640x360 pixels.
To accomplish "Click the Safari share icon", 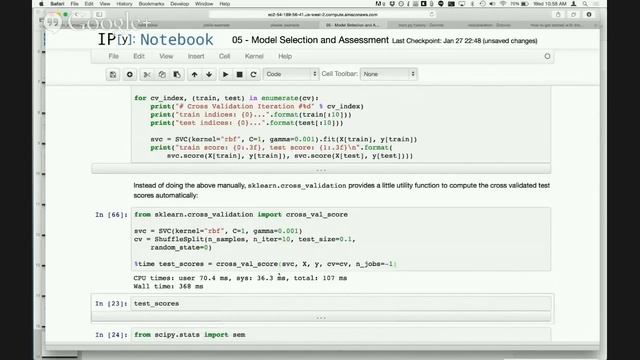I will pos(558,15).
